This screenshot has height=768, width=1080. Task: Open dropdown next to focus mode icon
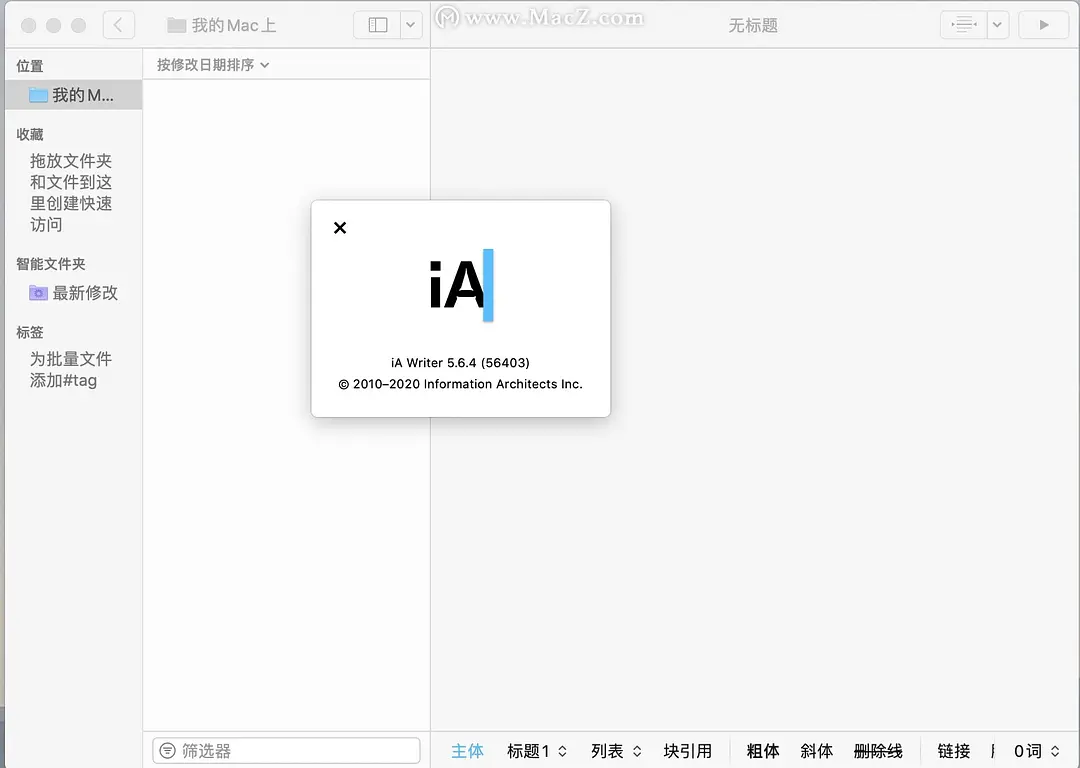(x=997, y=25)
